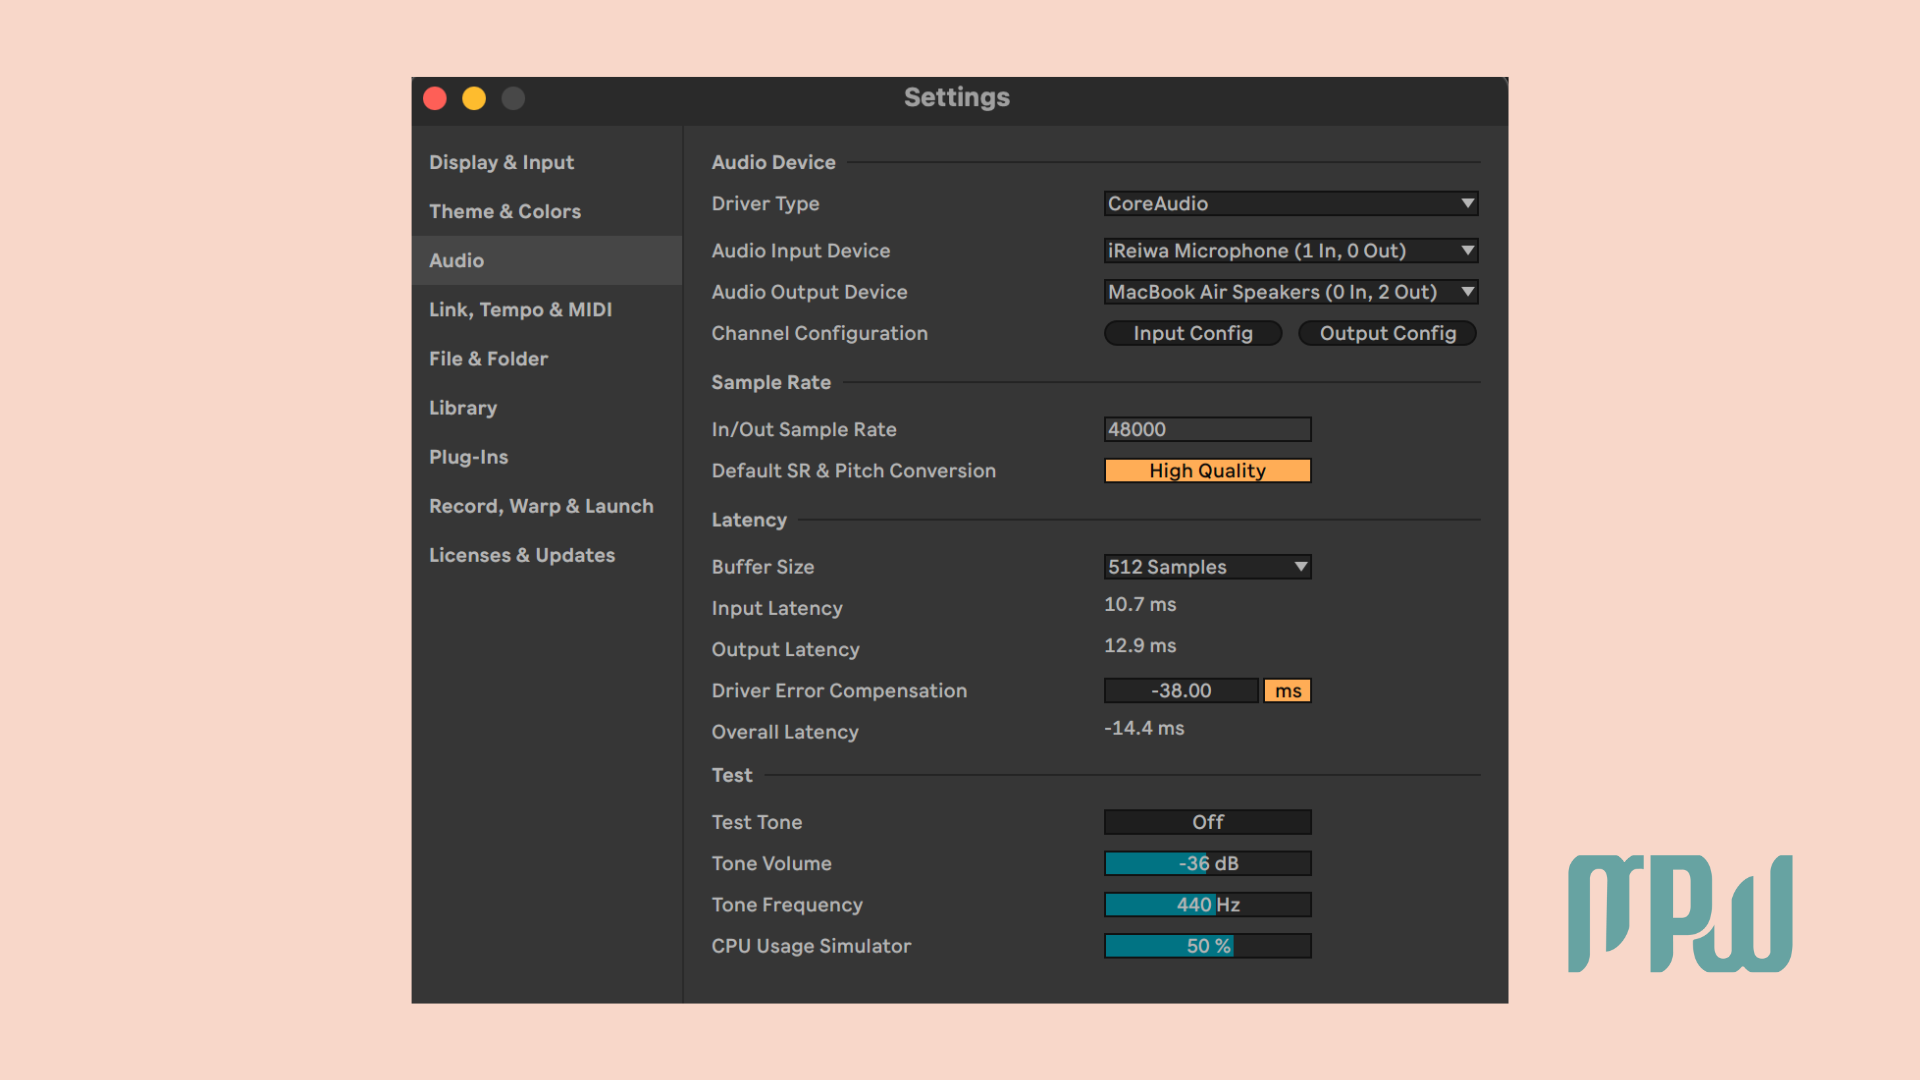Open the File & Folder settings page
Screen dimensions: 1920x1080
tap(488, 358)
